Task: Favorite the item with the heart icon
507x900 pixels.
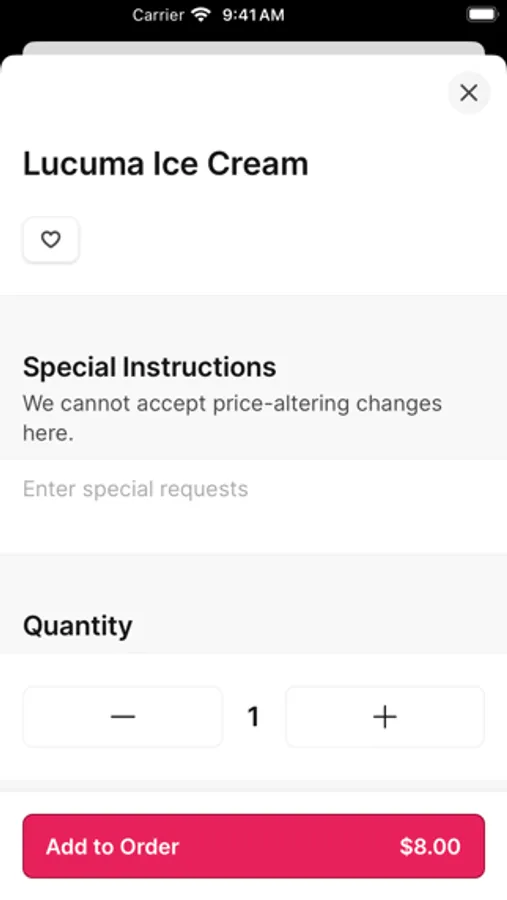Action: [51, 239]
